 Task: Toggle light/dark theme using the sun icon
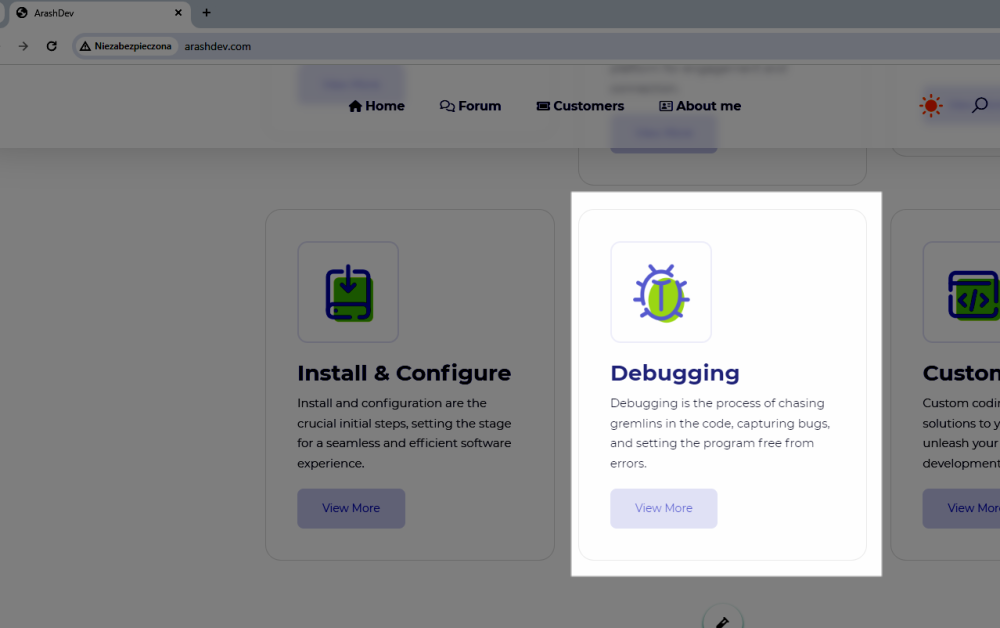pyautogui.click(x=931, y=105)
